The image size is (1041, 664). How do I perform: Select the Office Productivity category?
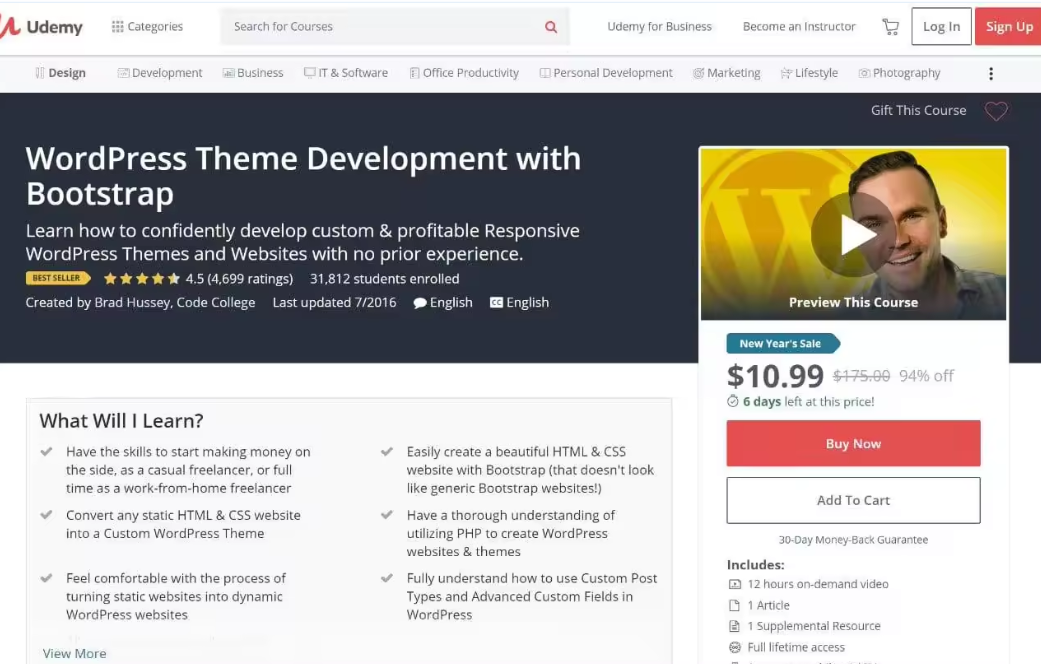464,73
